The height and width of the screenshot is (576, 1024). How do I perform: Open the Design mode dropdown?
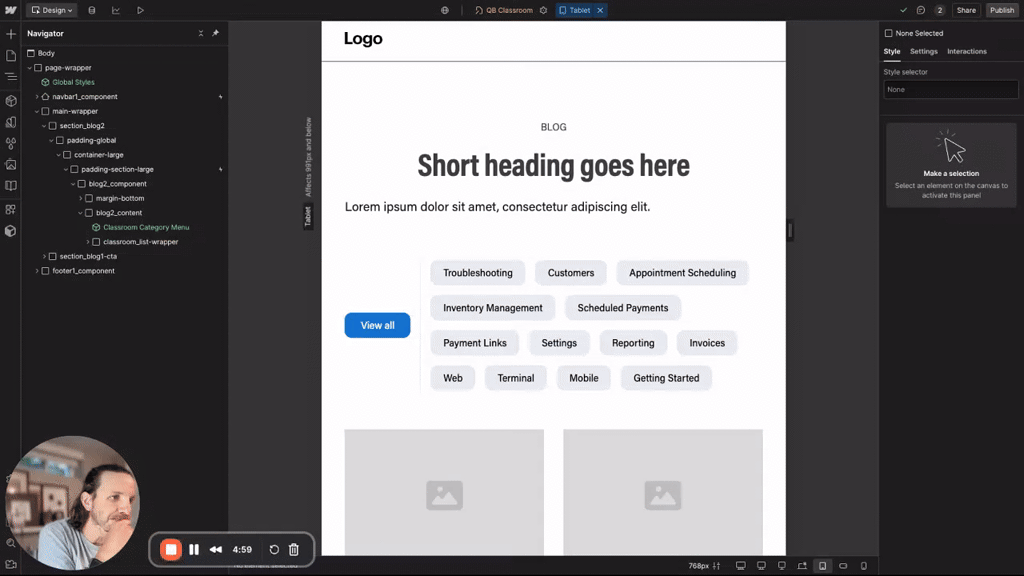52,10
